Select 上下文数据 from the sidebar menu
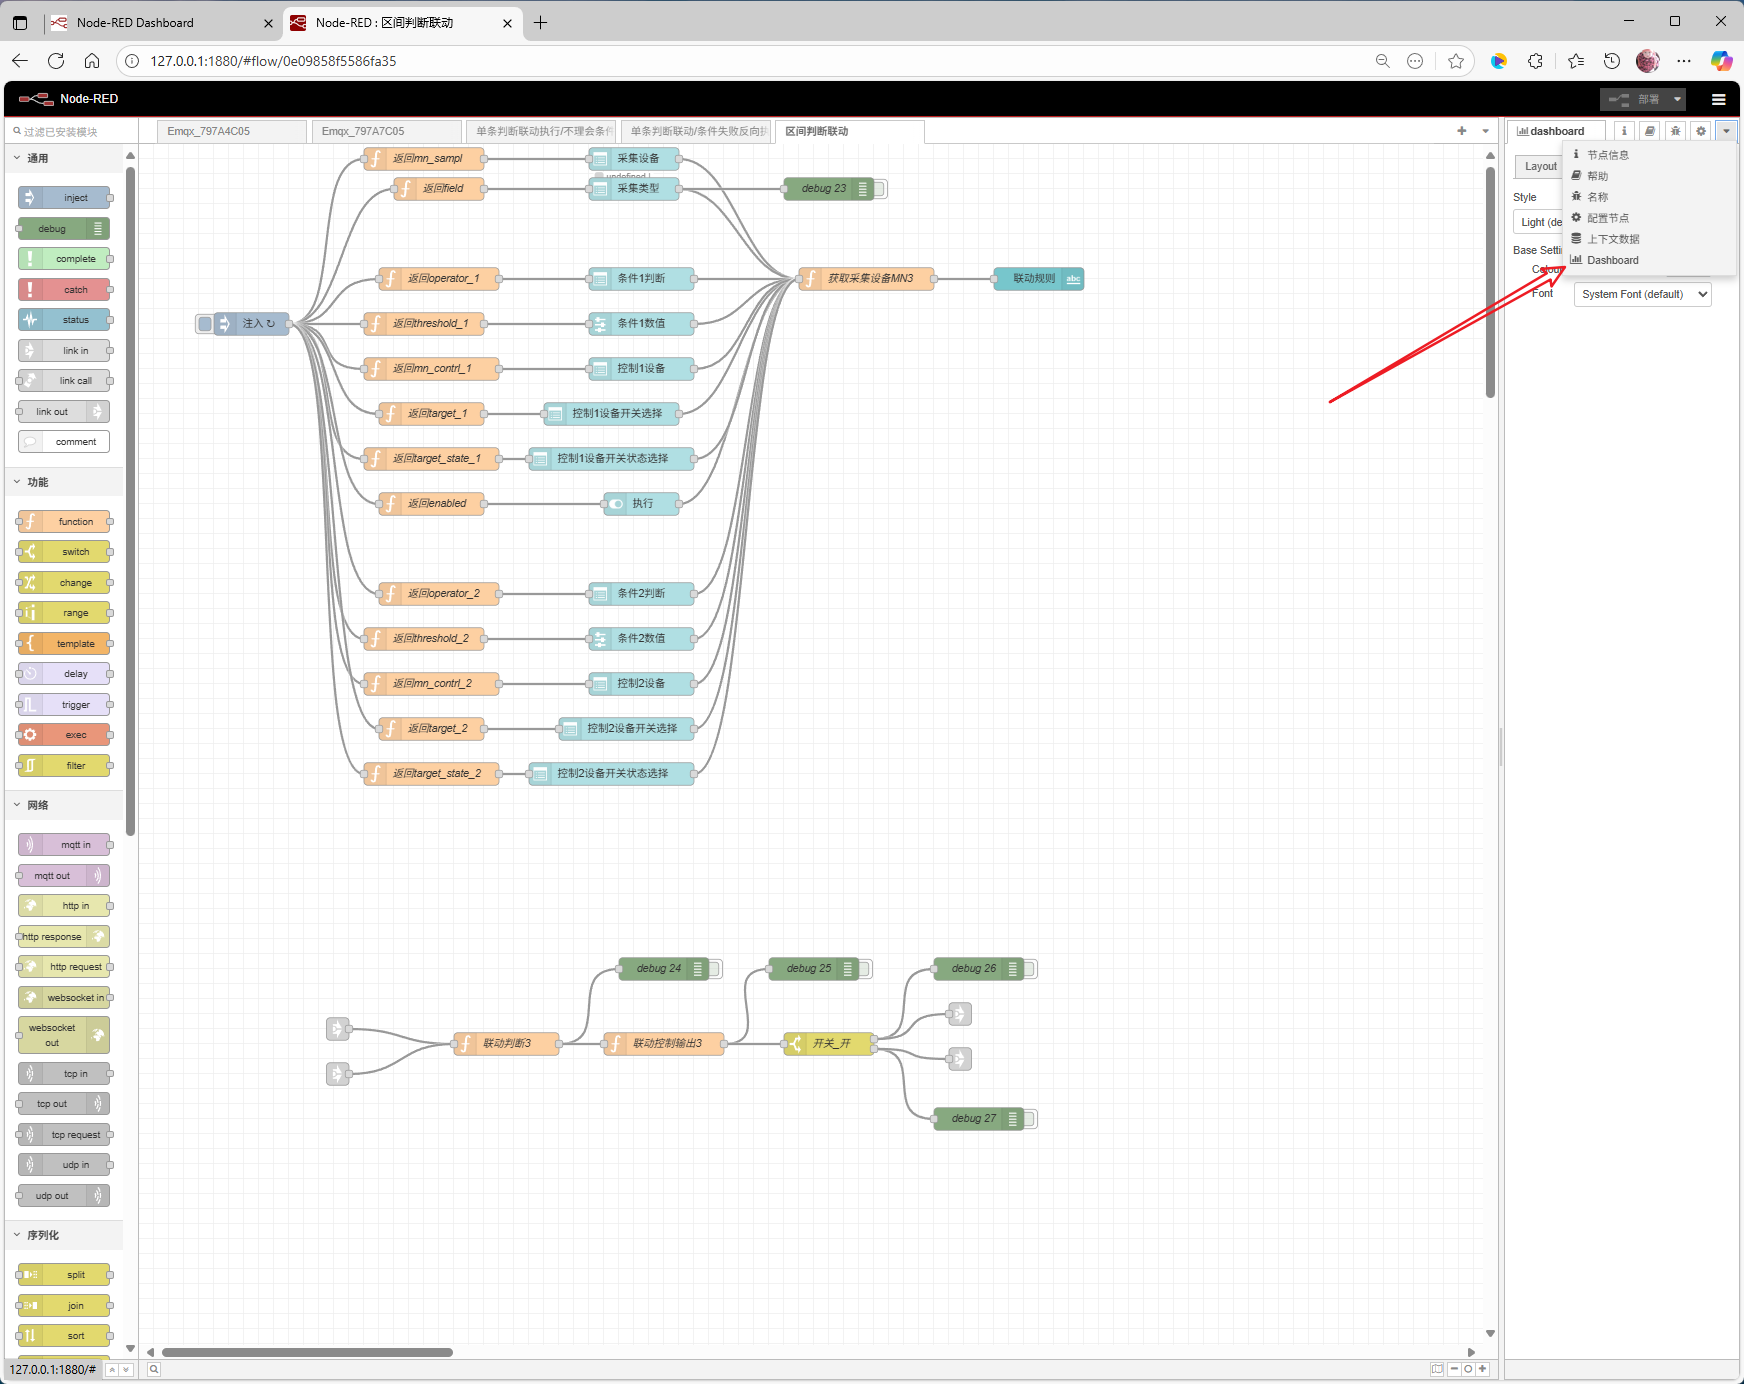1744x1384 pixels. [x=1613, y=239]
